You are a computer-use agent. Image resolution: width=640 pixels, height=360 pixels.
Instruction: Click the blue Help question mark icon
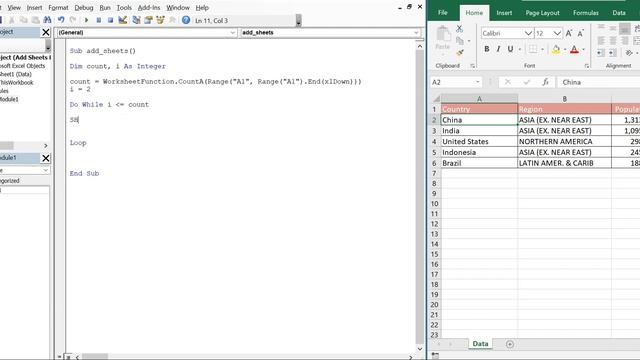[186, 20]
